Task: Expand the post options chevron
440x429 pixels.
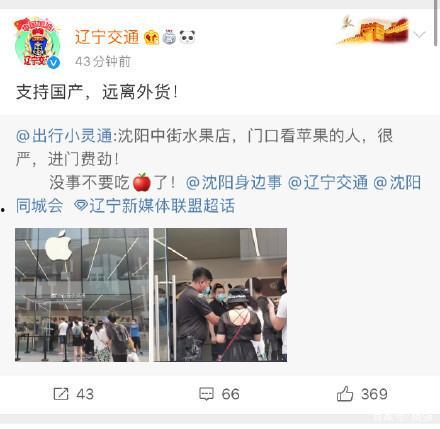Action: (420, 34)
